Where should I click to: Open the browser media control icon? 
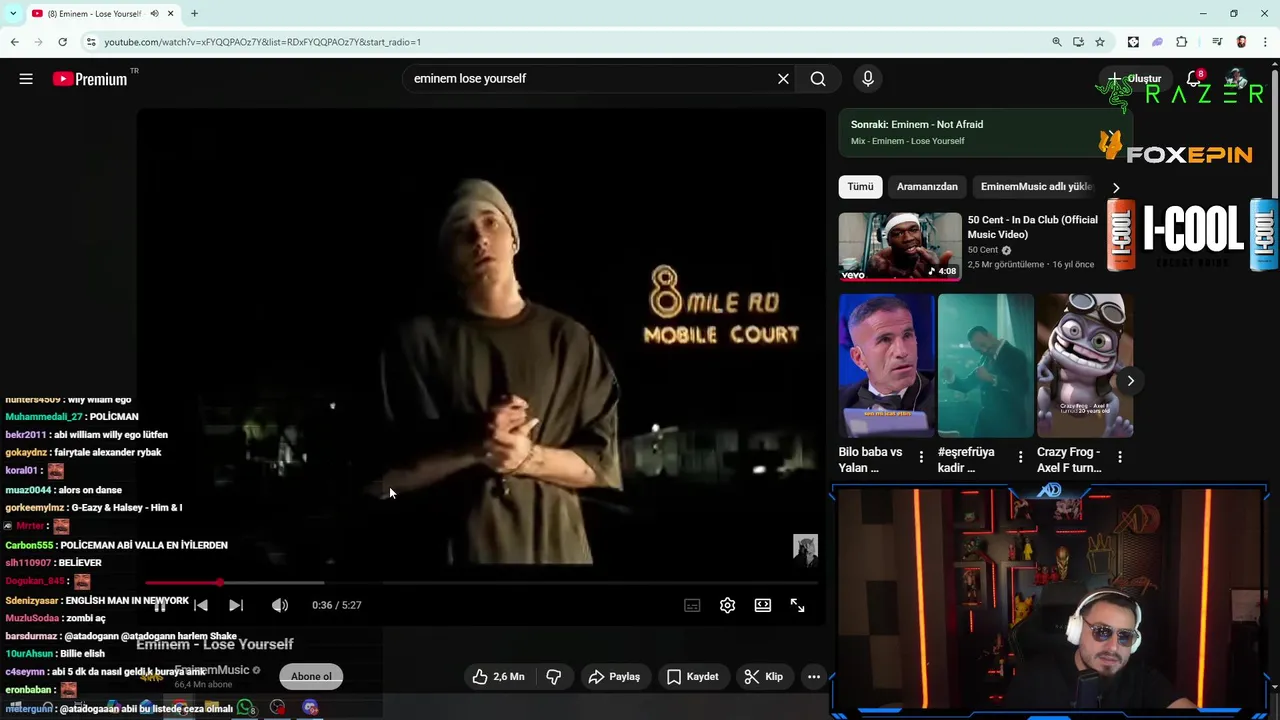click(x=1217, y=42)
